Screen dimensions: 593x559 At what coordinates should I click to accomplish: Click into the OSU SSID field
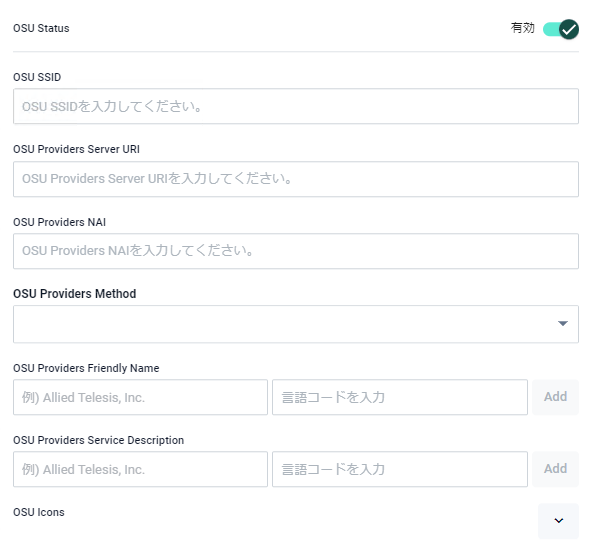click(296, 106)
